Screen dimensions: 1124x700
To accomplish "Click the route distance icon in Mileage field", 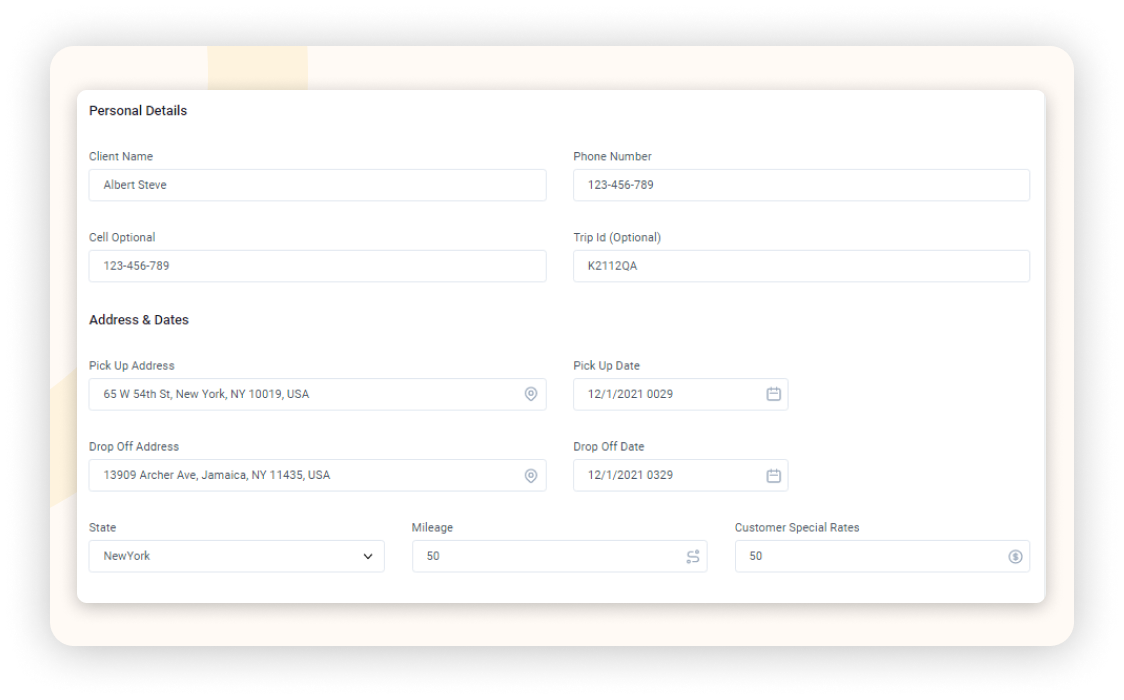I will pyautogui.click(x=693, y=556).
